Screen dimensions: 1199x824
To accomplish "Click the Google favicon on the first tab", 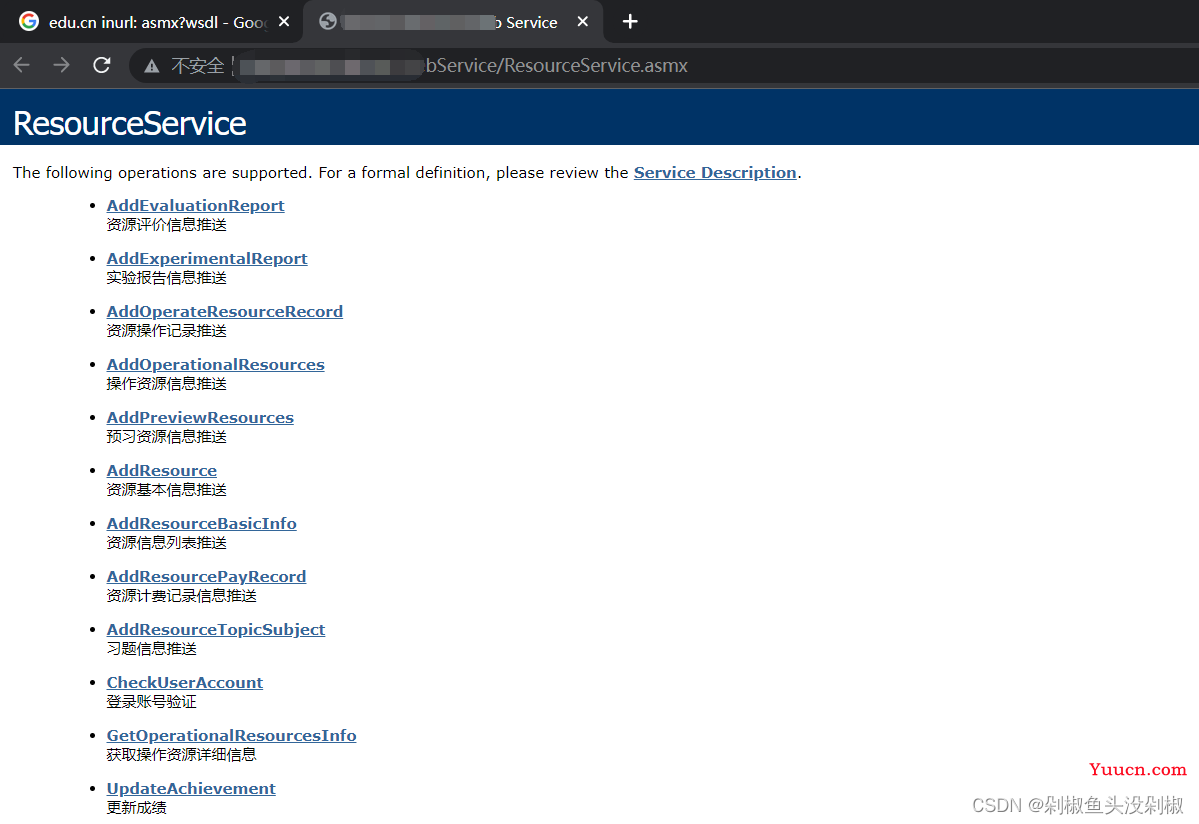I will tap(29, 21).
